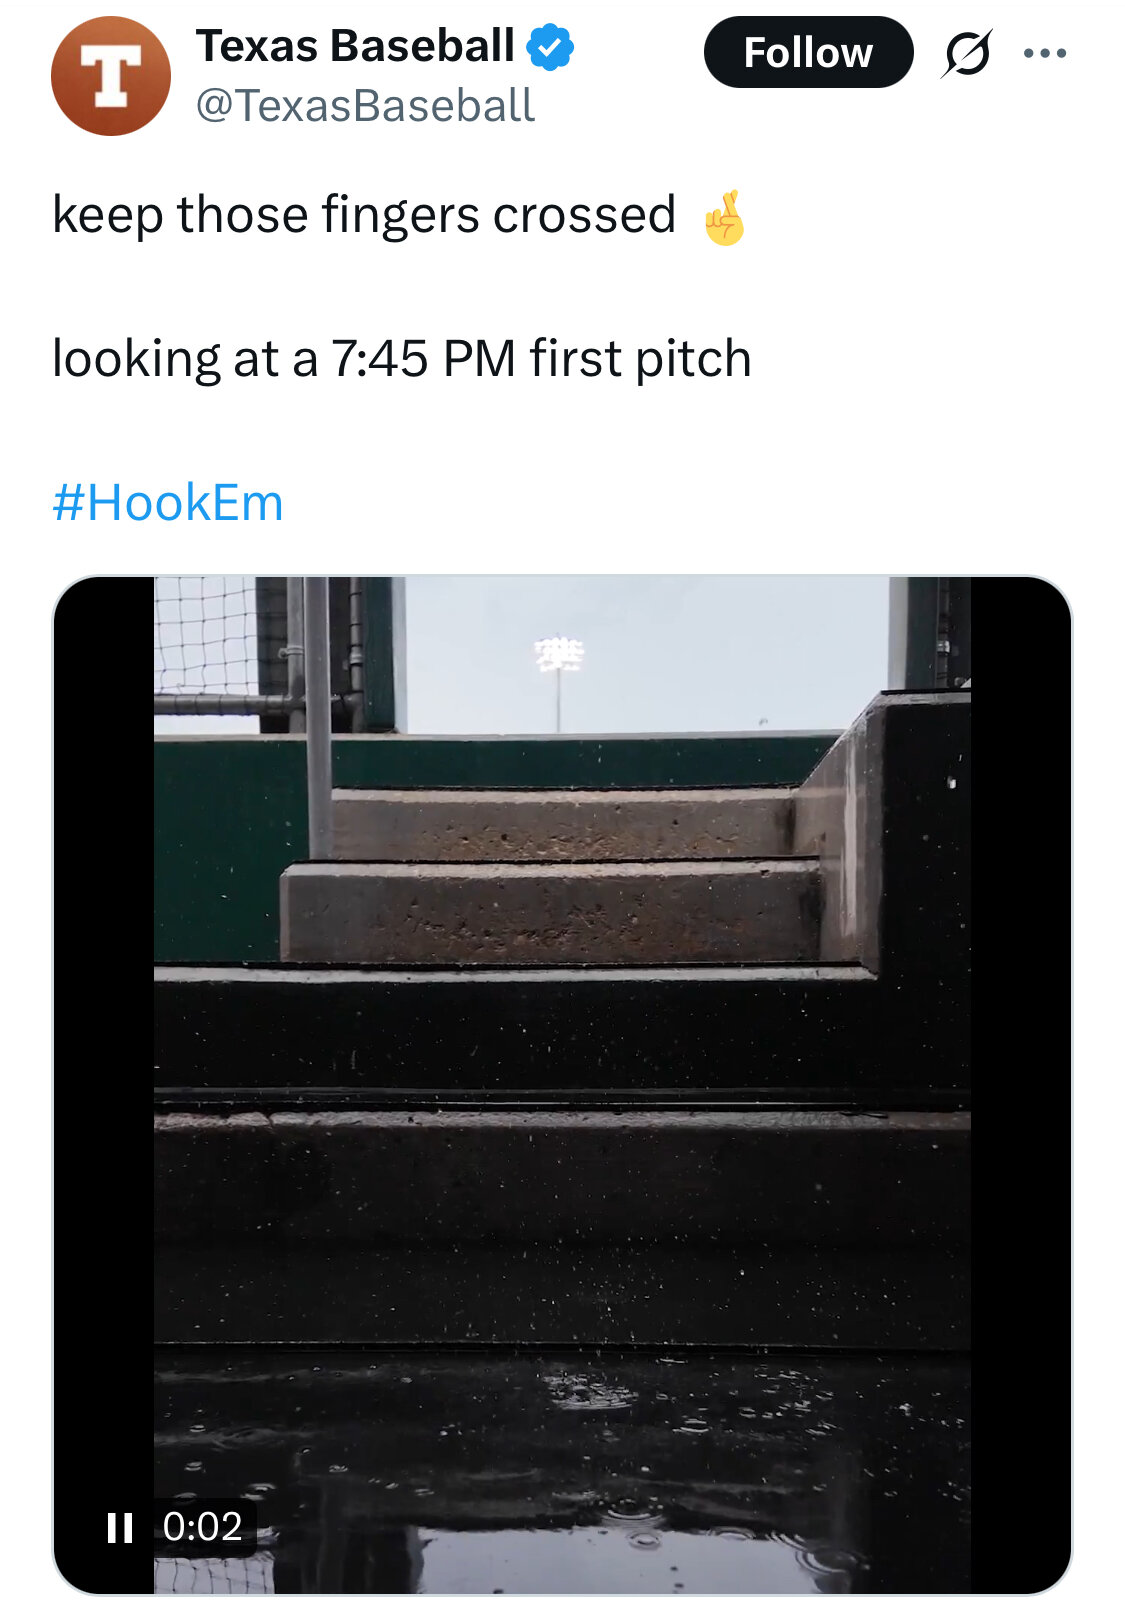Image resolution: width=1125 pixels, height=1605 pixels.
Task: Open the #HookEm hashtag link
Action: [x=168, y=502]
